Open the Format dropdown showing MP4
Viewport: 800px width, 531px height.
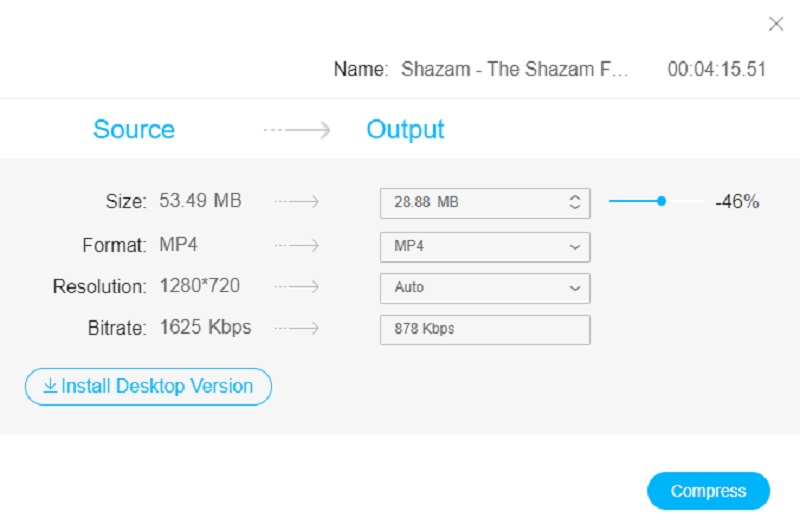point(484,246)
